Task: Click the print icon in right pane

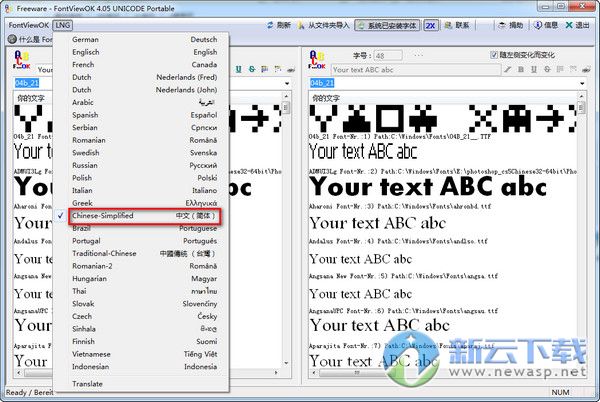Action: point(586,70)
